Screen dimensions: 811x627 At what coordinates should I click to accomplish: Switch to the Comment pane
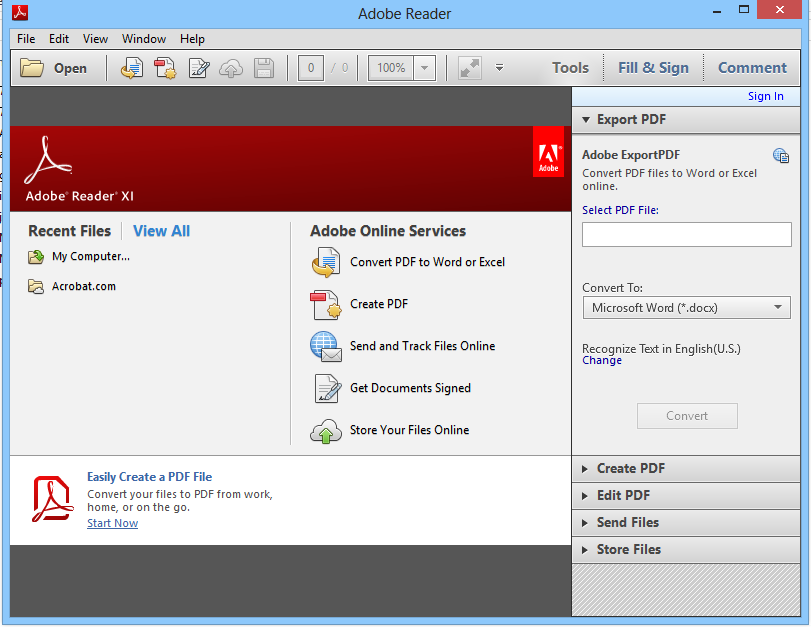[753, 68]
